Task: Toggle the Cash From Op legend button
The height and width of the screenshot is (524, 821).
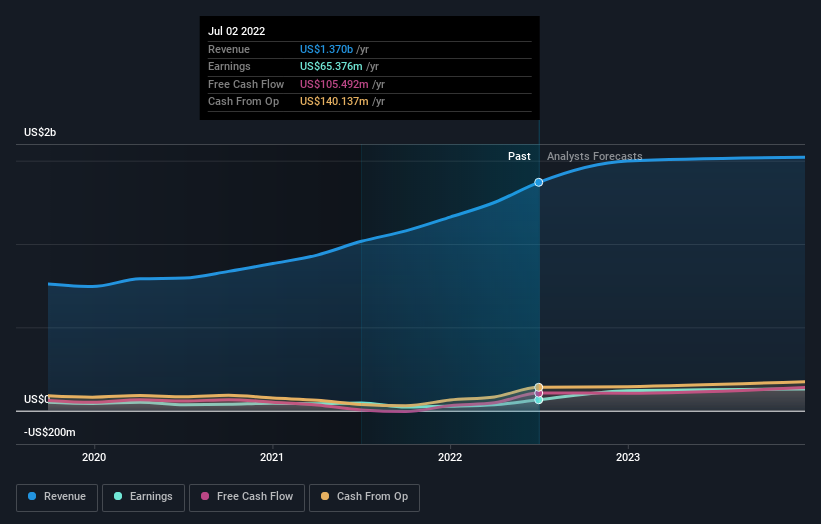Action: (x=364, y=497)
